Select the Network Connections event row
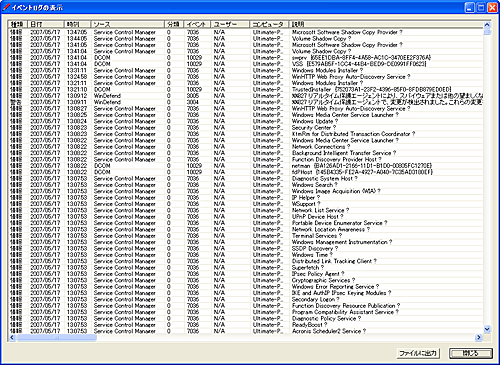500x365 pixels. (x=246, y=147)
